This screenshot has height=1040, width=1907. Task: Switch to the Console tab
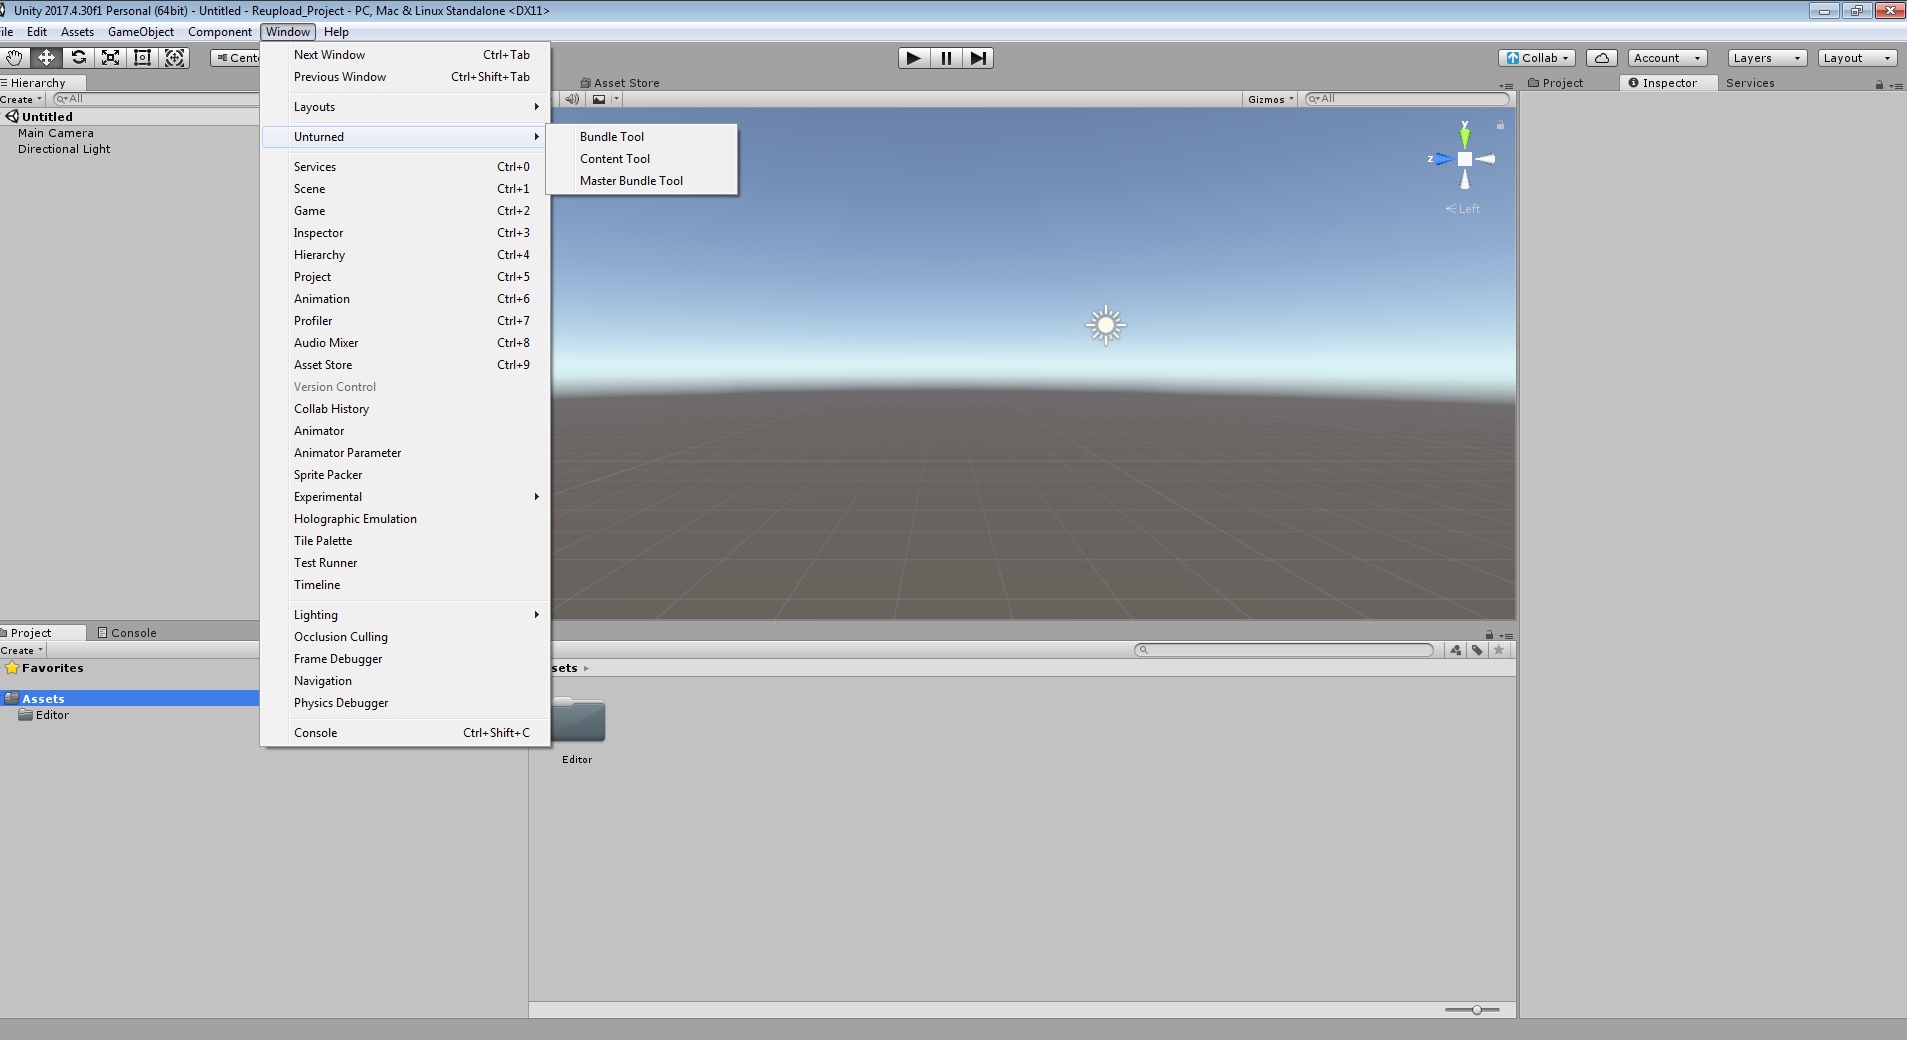(127, 633)
